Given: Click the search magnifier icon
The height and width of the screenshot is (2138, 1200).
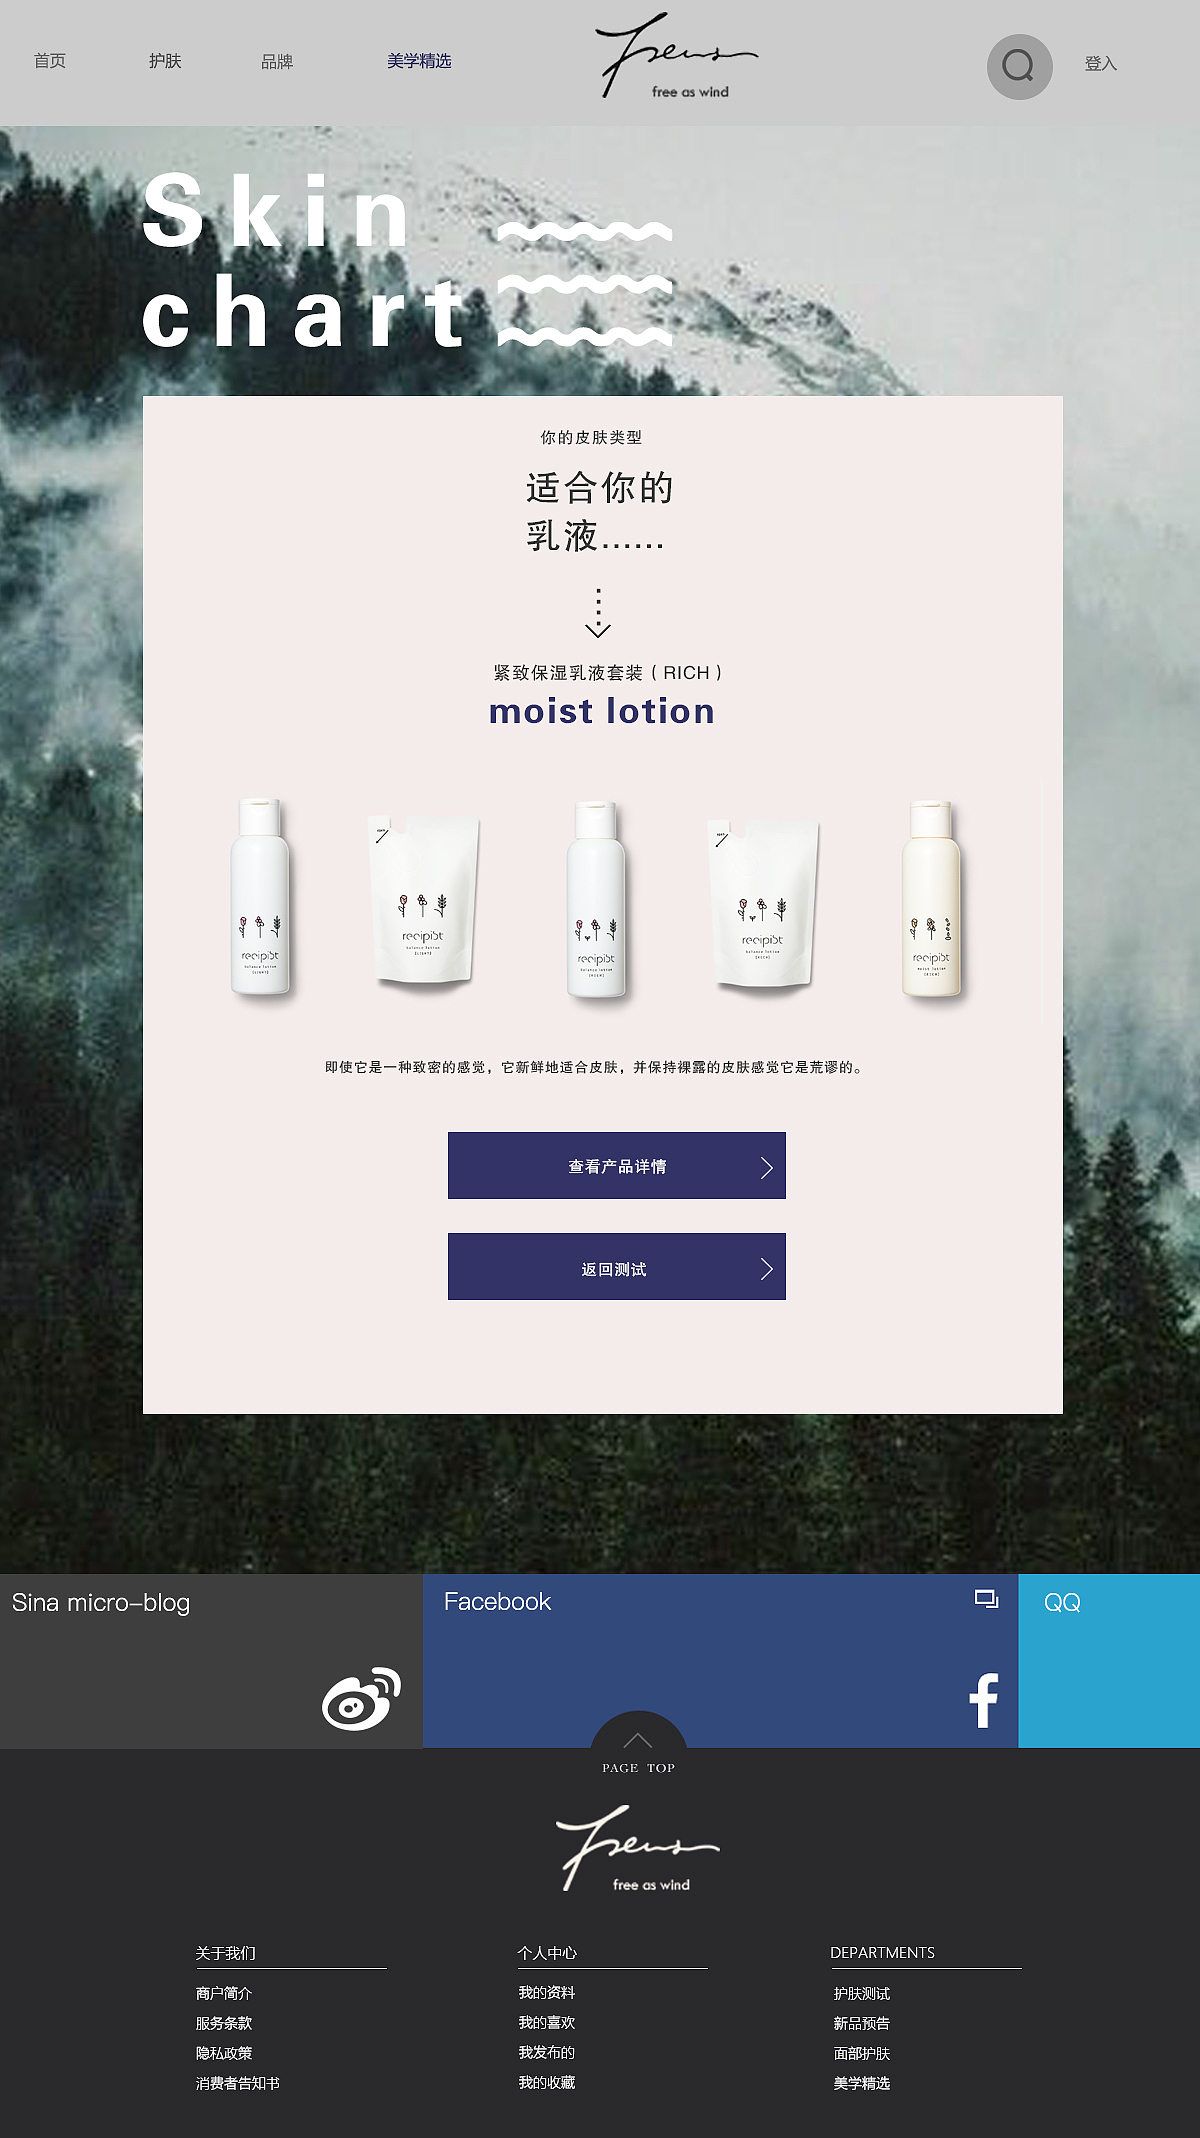Looking at the screenshot, I should click(x=1019, y=67).
